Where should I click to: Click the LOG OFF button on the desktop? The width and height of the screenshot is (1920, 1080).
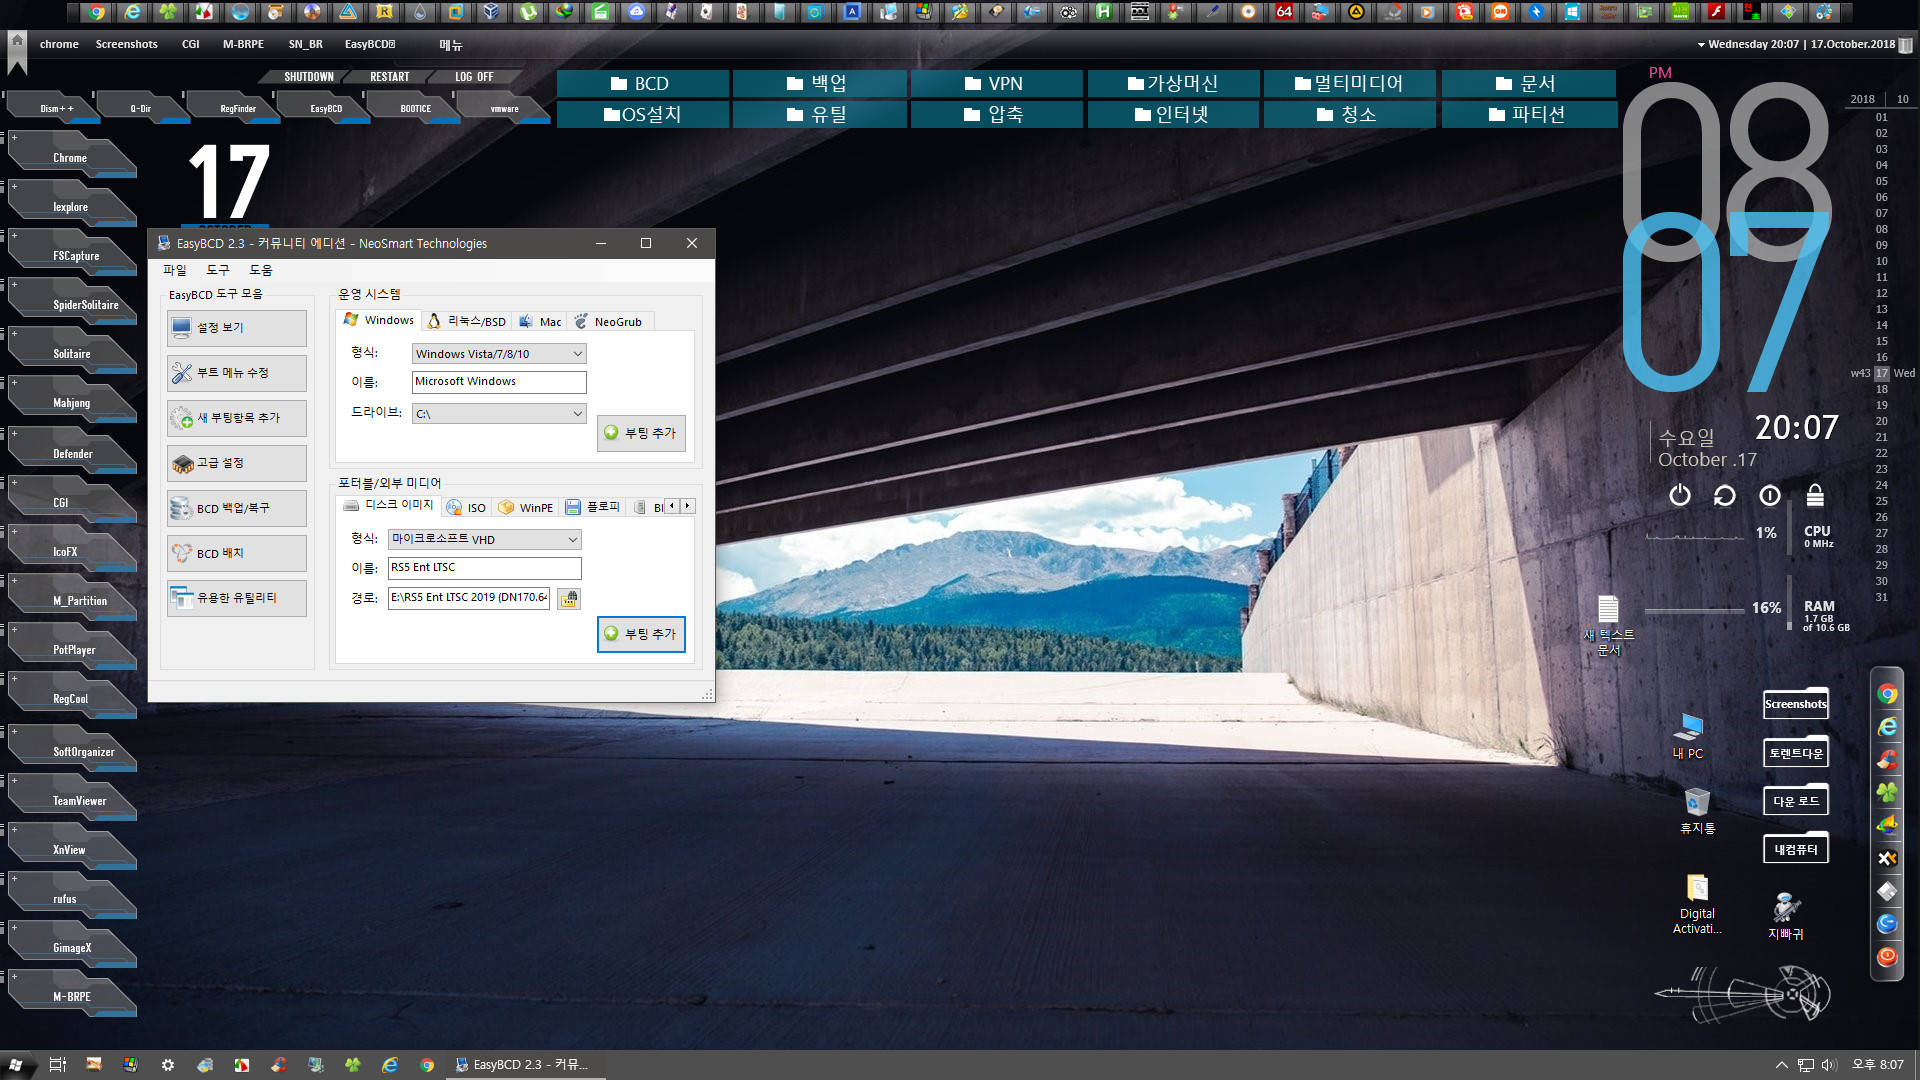pos(474,77)
